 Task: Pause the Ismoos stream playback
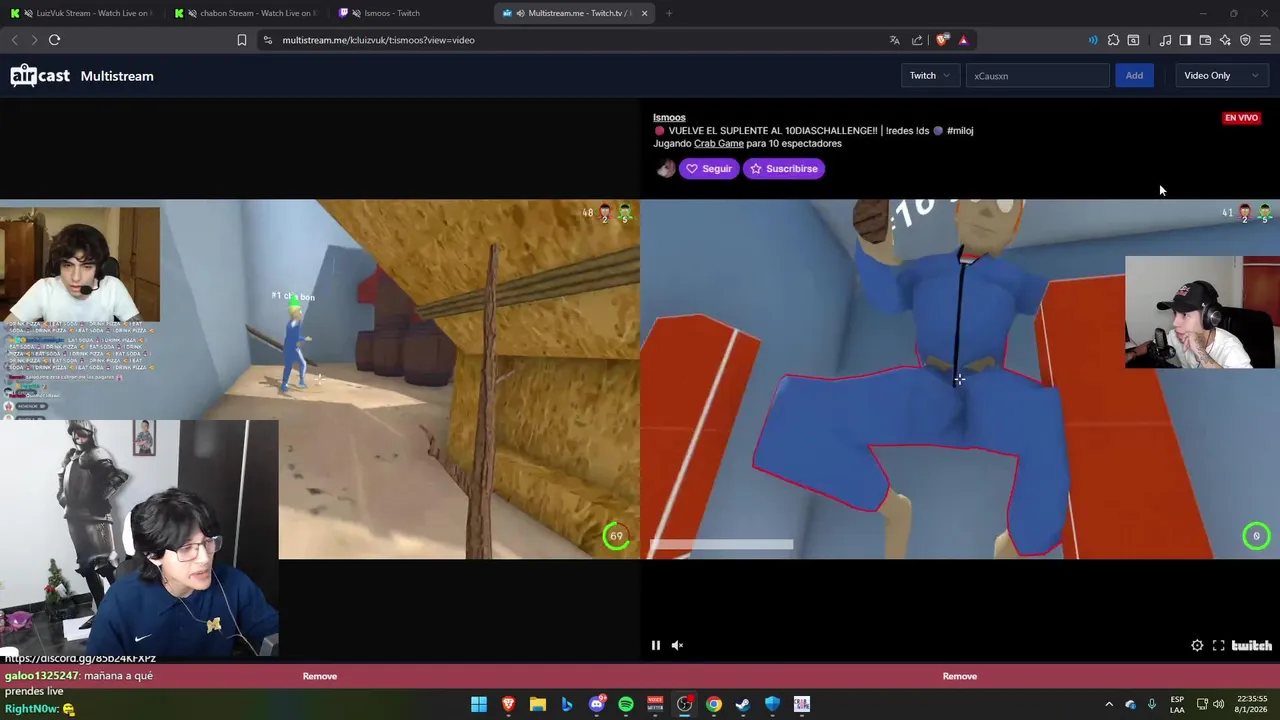(x=656, y=645)
